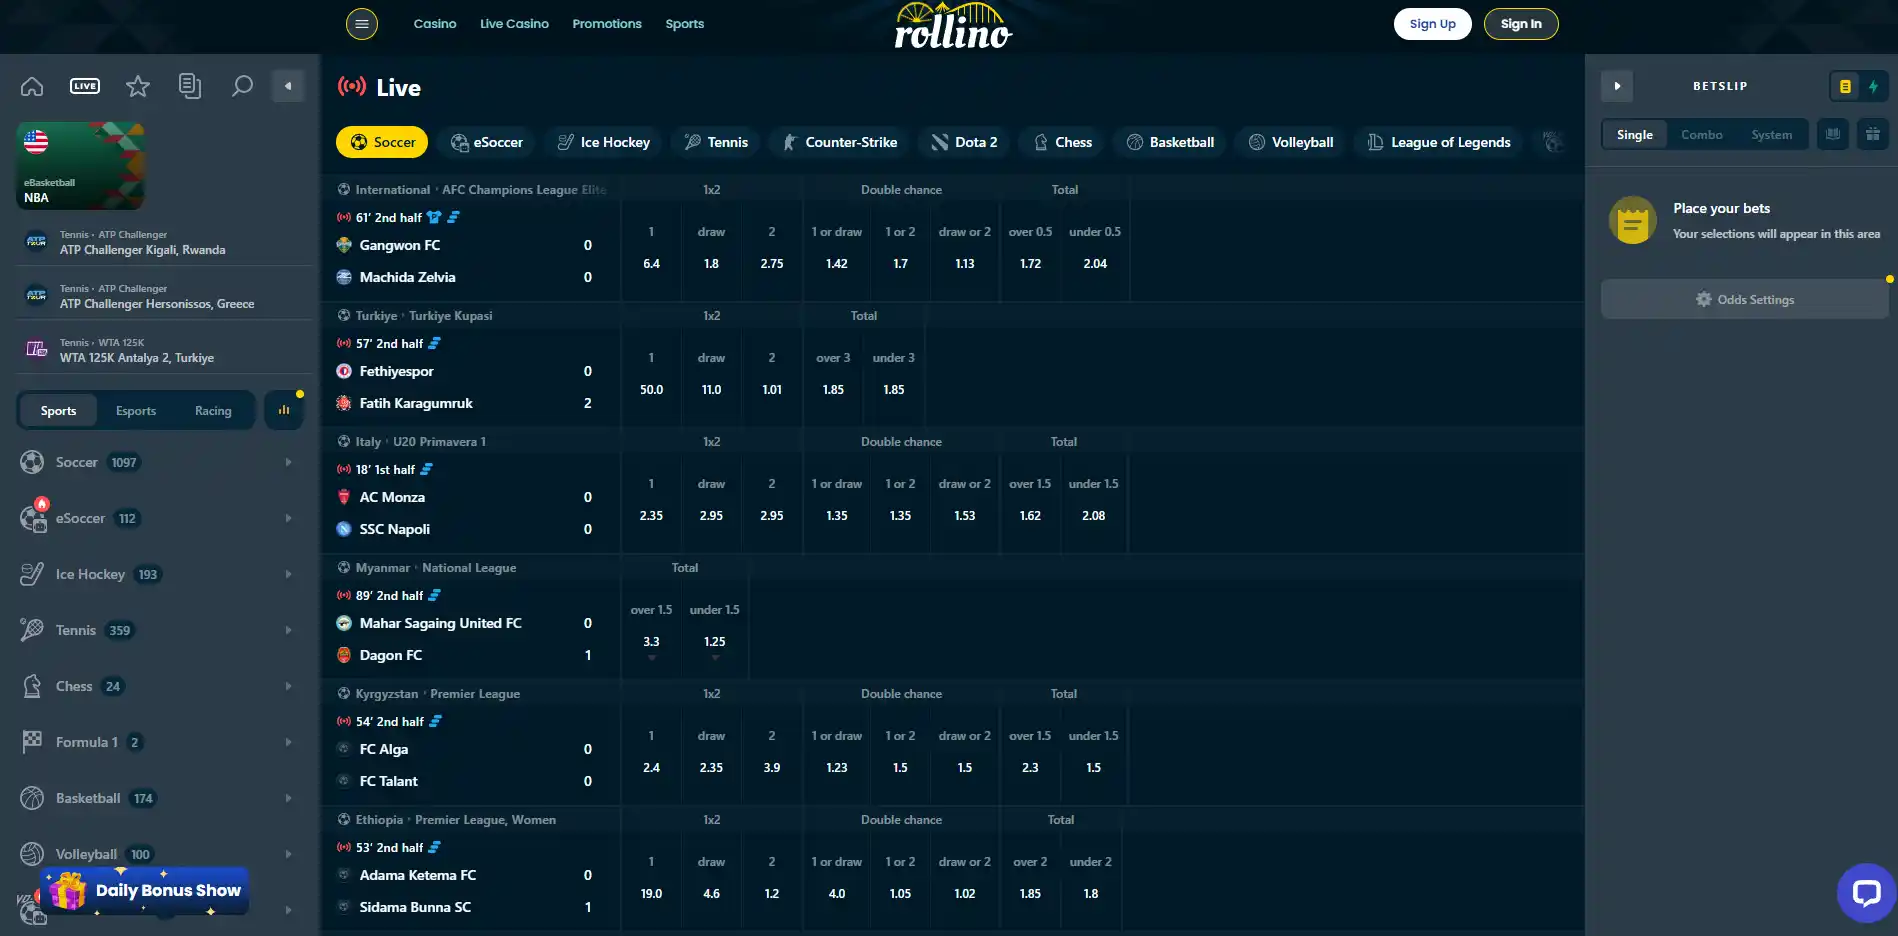Switch to the Esports tab
This screenshot has height=936, width=1898.
click(x=136, y=411)
